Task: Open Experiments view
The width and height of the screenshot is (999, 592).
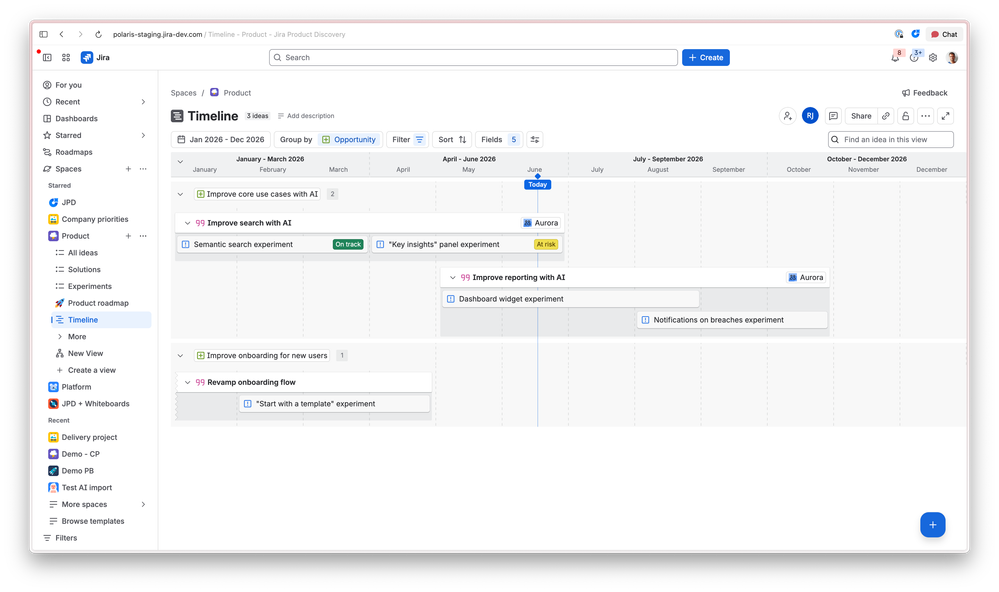Action: pyautogui.click(x=101, y=287)
